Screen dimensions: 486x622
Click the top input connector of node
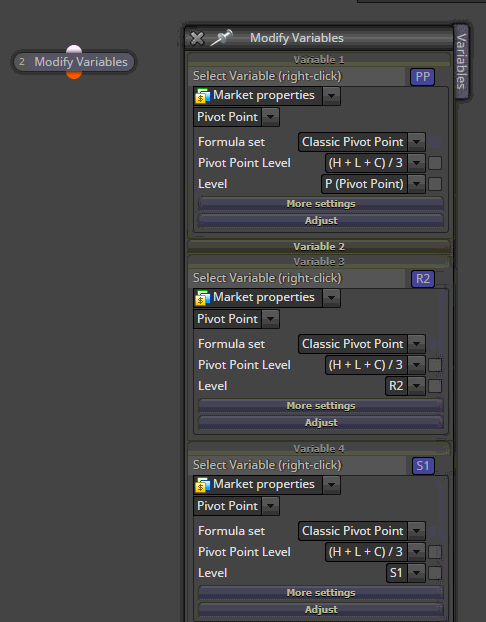point(74,50)
